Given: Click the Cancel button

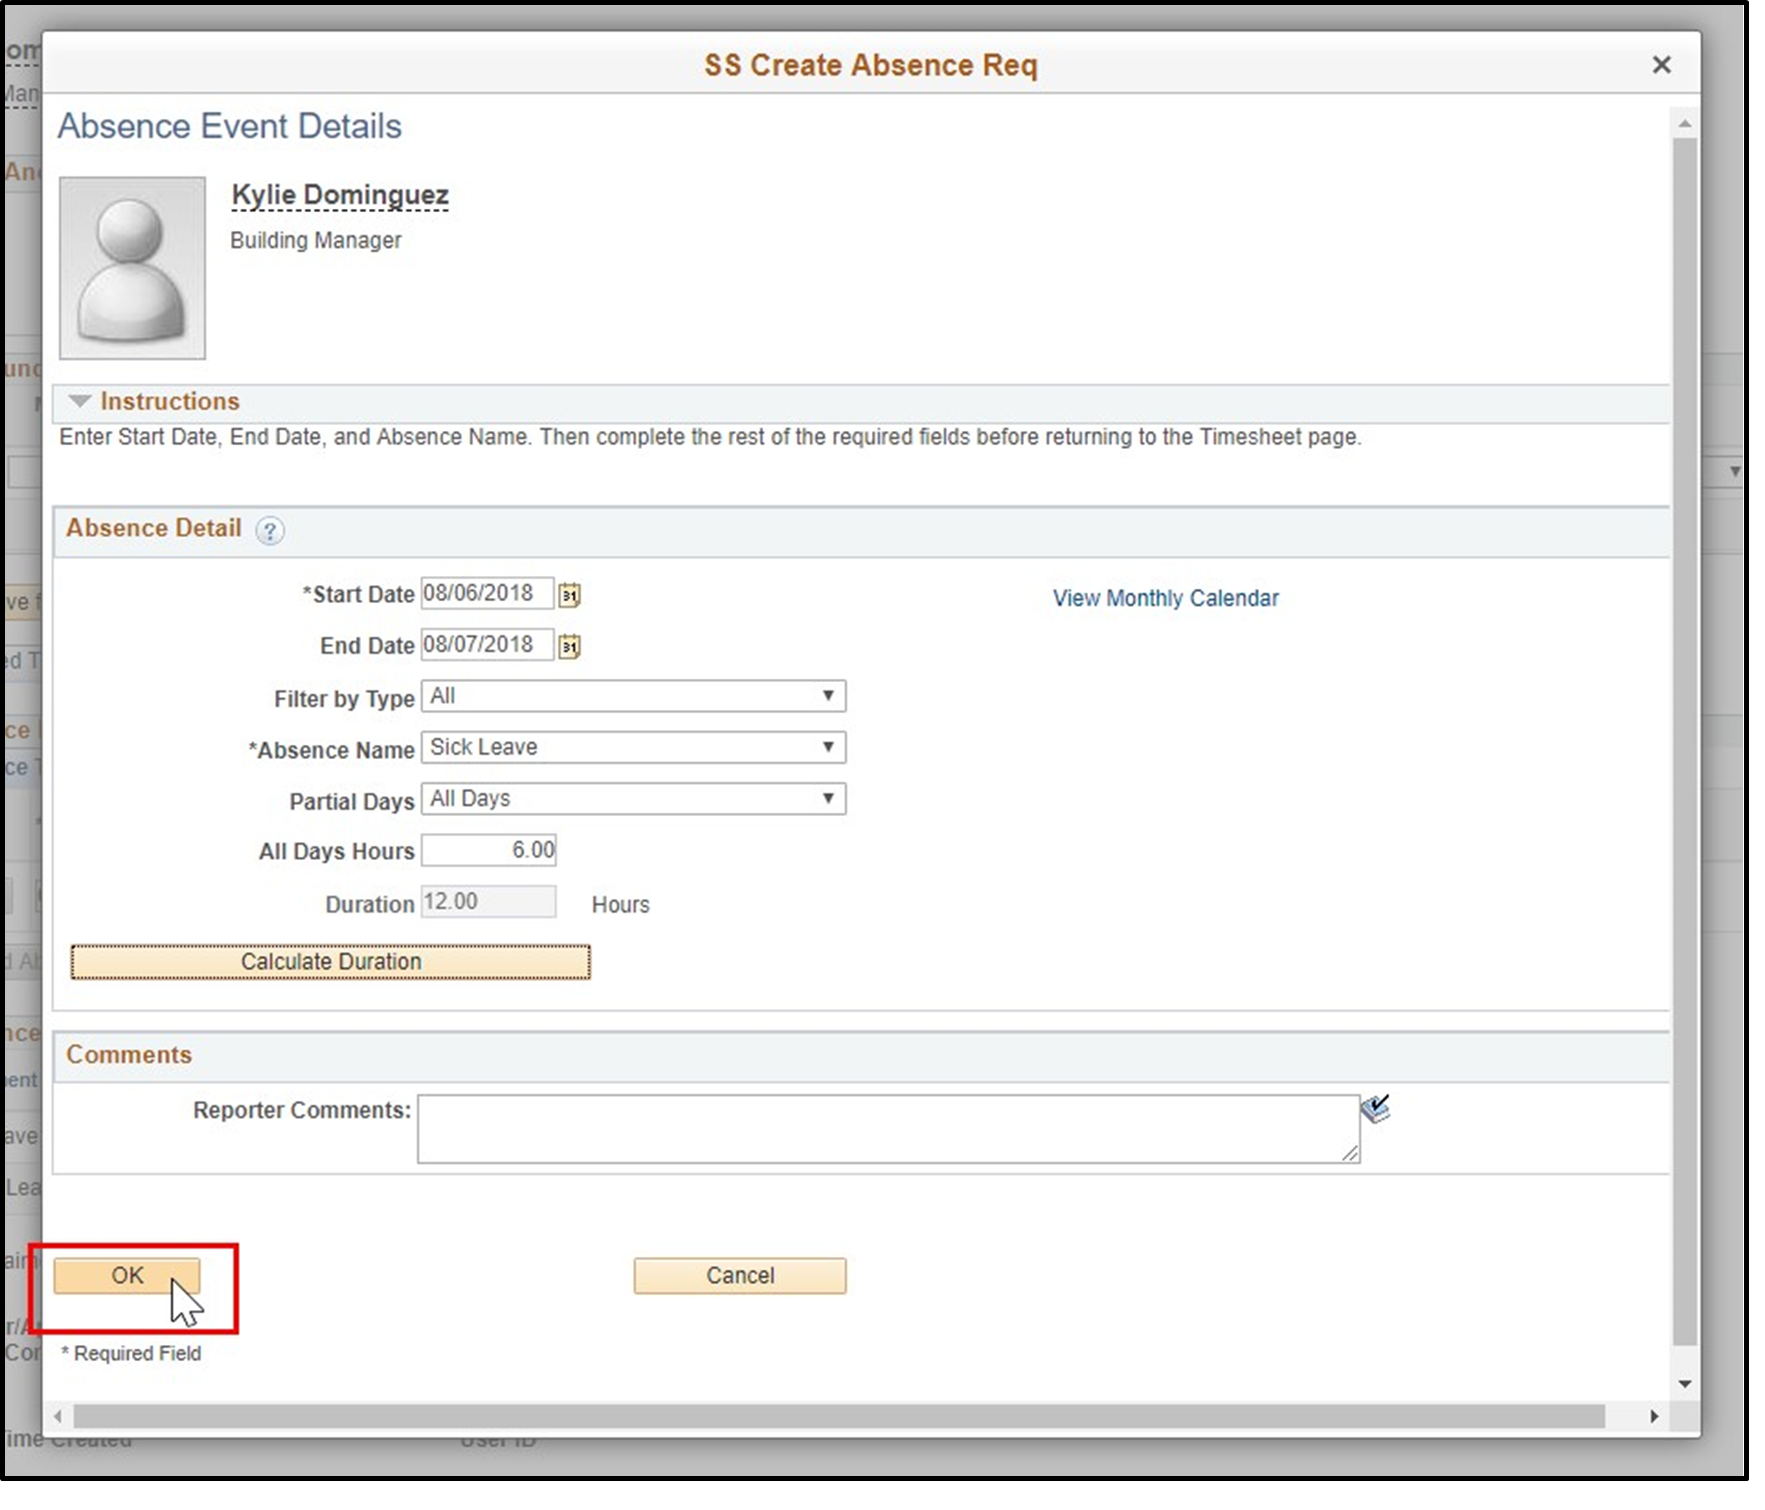Looking at the screenshot, I should point(739,1275).
